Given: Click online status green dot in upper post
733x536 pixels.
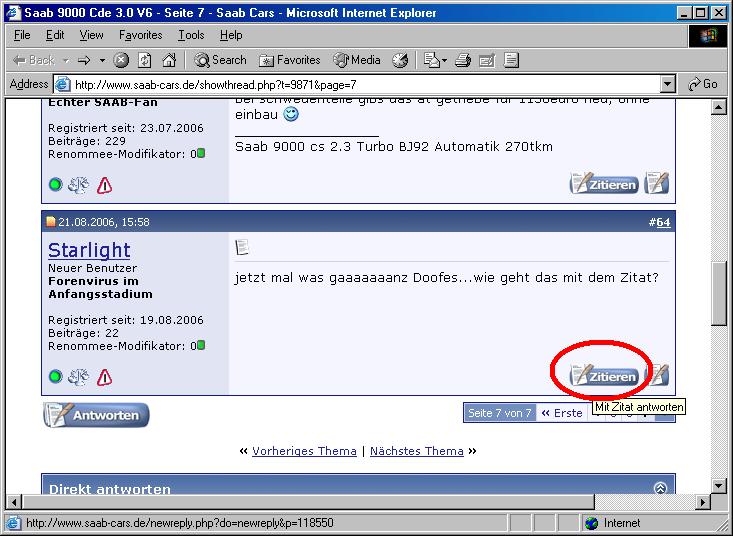Looking at the screenshot, I should click(56, 185).
